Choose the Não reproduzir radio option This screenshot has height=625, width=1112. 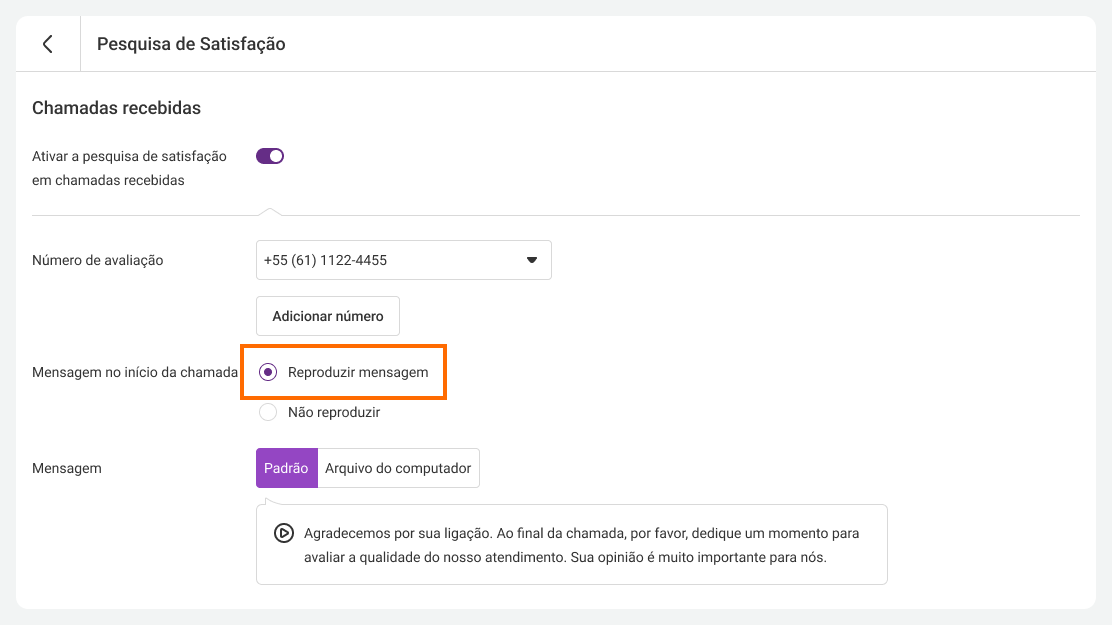268,412
